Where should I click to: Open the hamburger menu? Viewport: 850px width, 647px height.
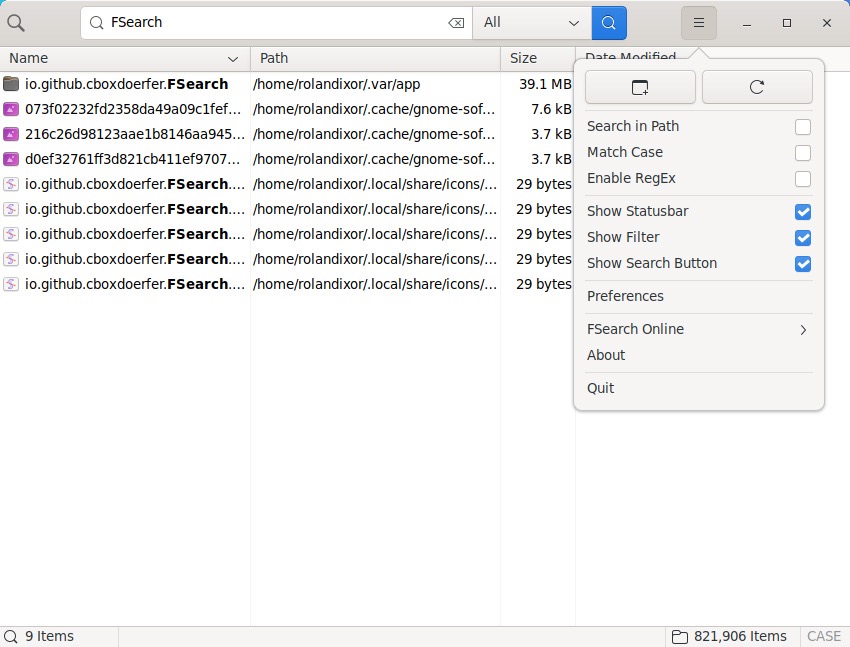click(698, 22)
